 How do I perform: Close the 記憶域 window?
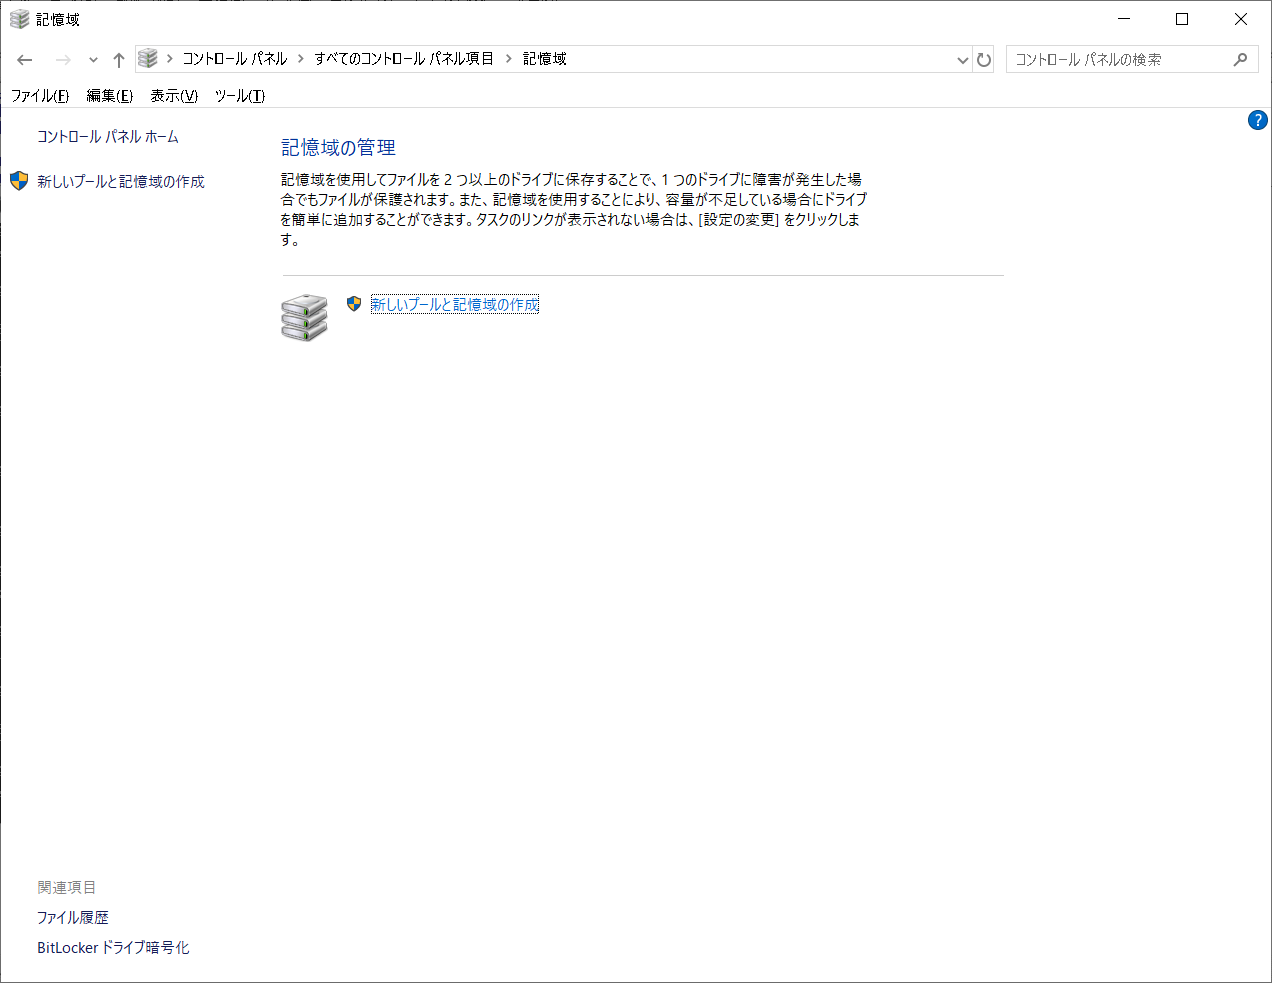tap(1241, 19)
